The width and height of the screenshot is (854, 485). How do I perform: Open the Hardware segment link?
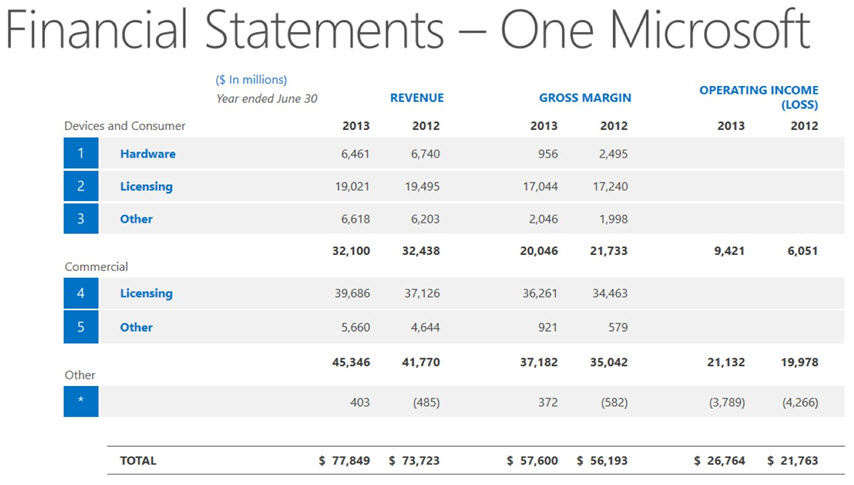[x=148, y=154]
